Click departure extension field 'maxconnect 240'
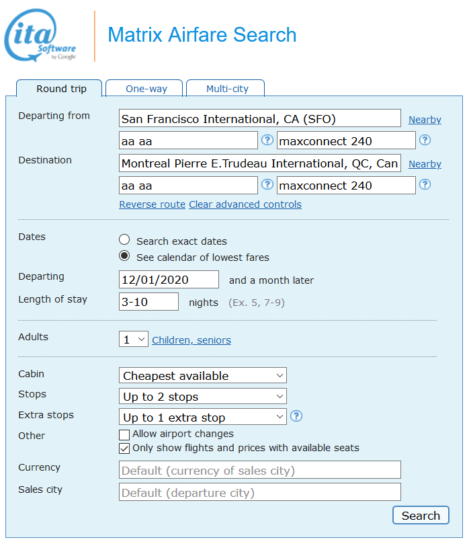This screenshot has width=471, height=550. (346, 140)
